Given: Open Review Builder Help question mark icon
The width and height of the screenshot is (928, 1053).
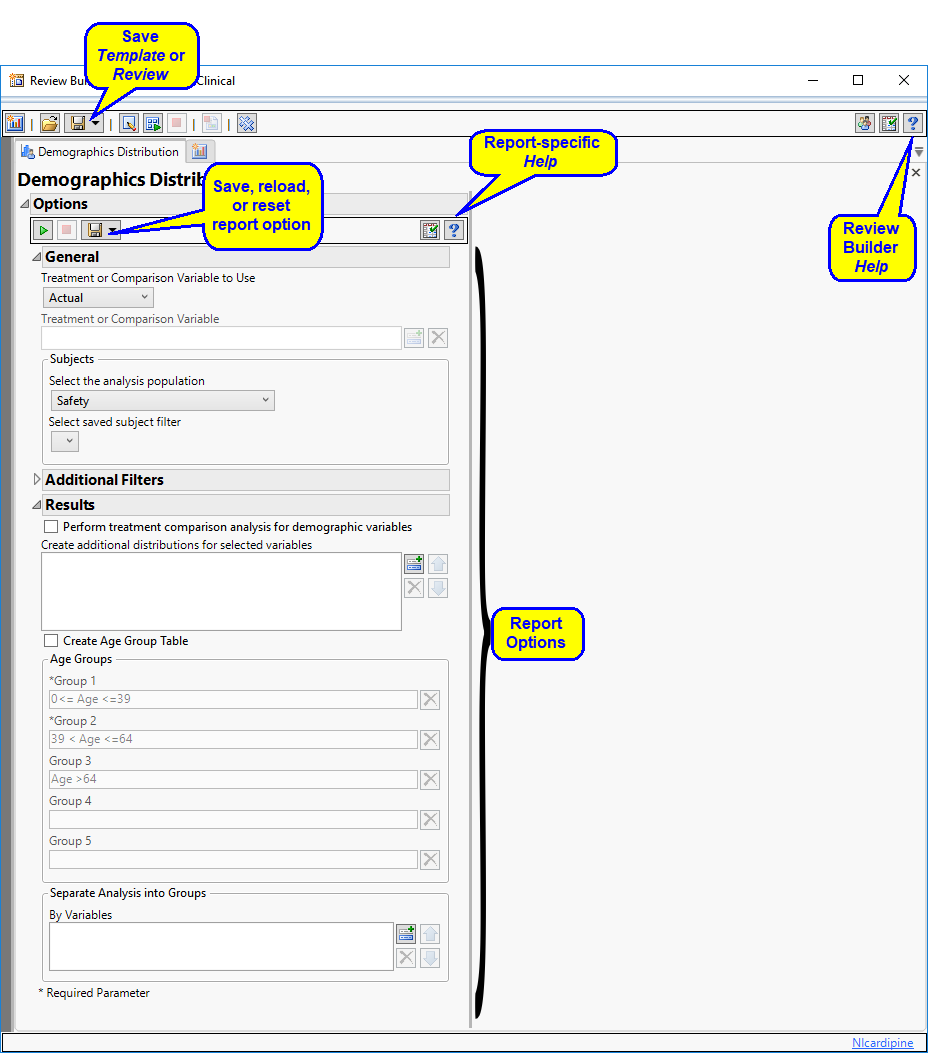Looking at the screenshot, I should click(913, 123).
